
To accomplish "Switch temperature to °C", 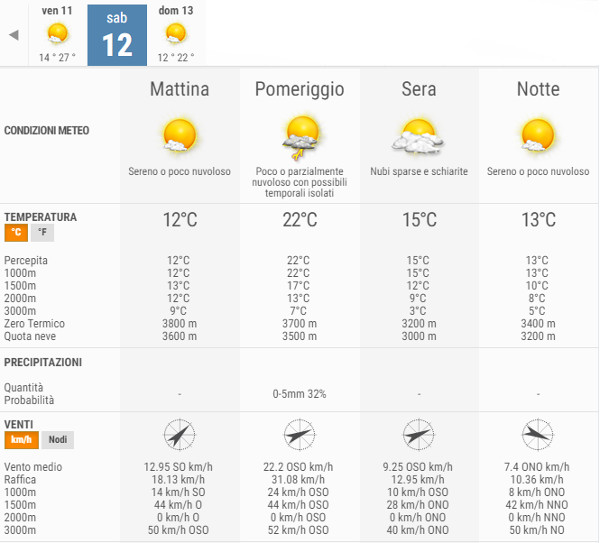I will [16, 232].
